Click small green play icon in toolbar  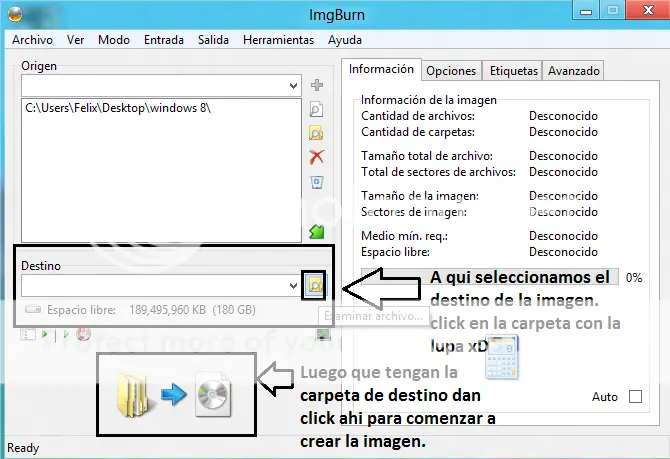(44, 334)
